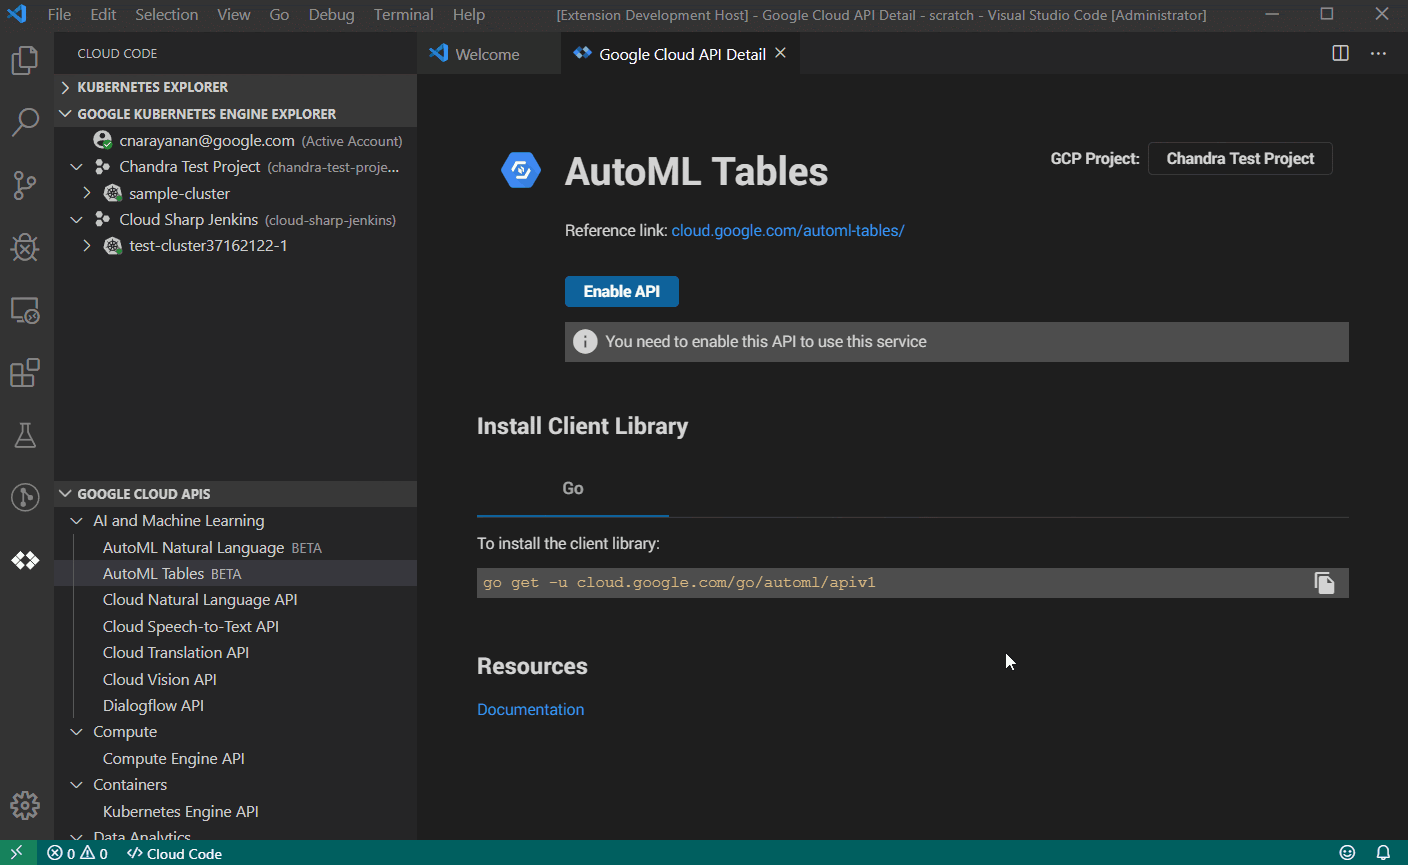Open the Run and Debug view icon
This screenshot has height=865, width=1408.
25,247
